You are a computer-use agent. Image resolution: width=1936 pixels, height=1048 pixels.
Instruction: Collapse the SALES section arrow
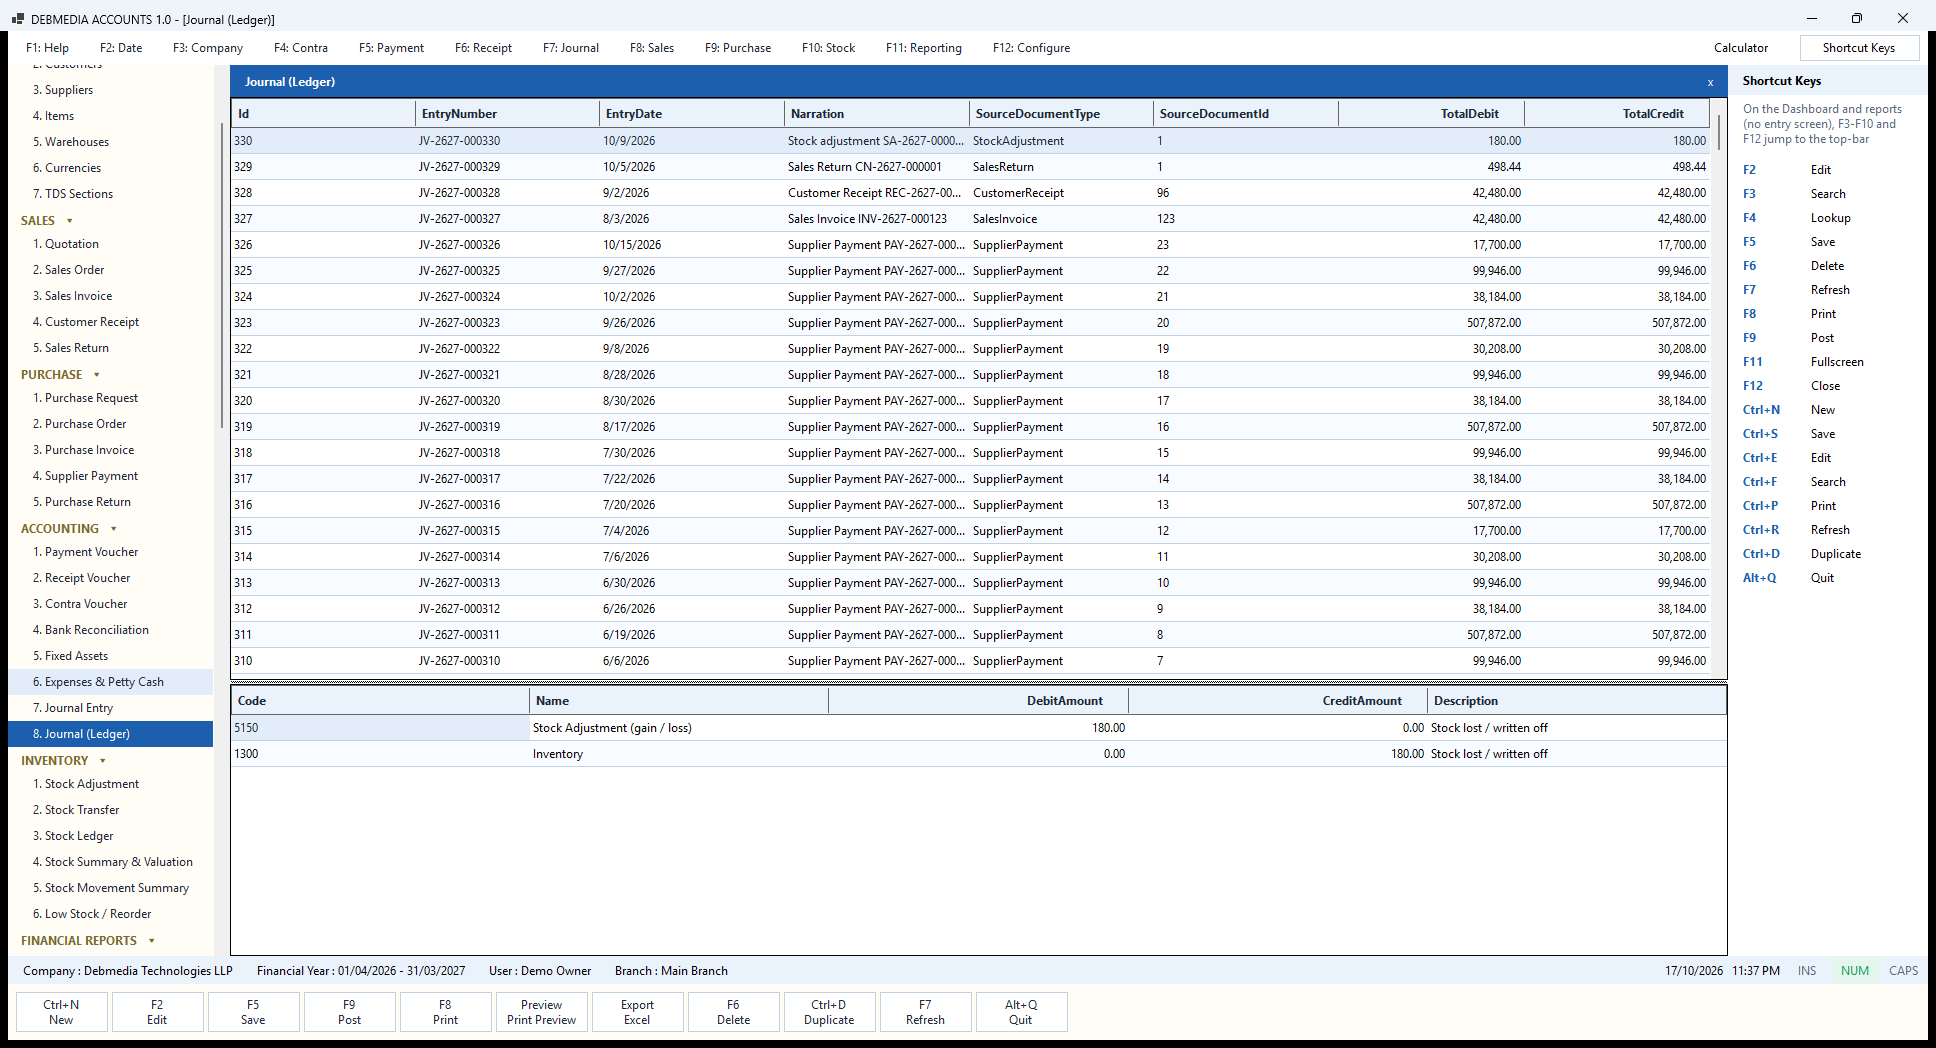click(x=69, y=221)
